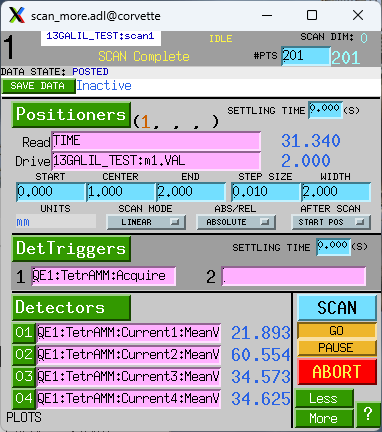Close the scan_more.adl window
Image resolution: width=382 pixels, height=432 pixels.
(358, 15)
